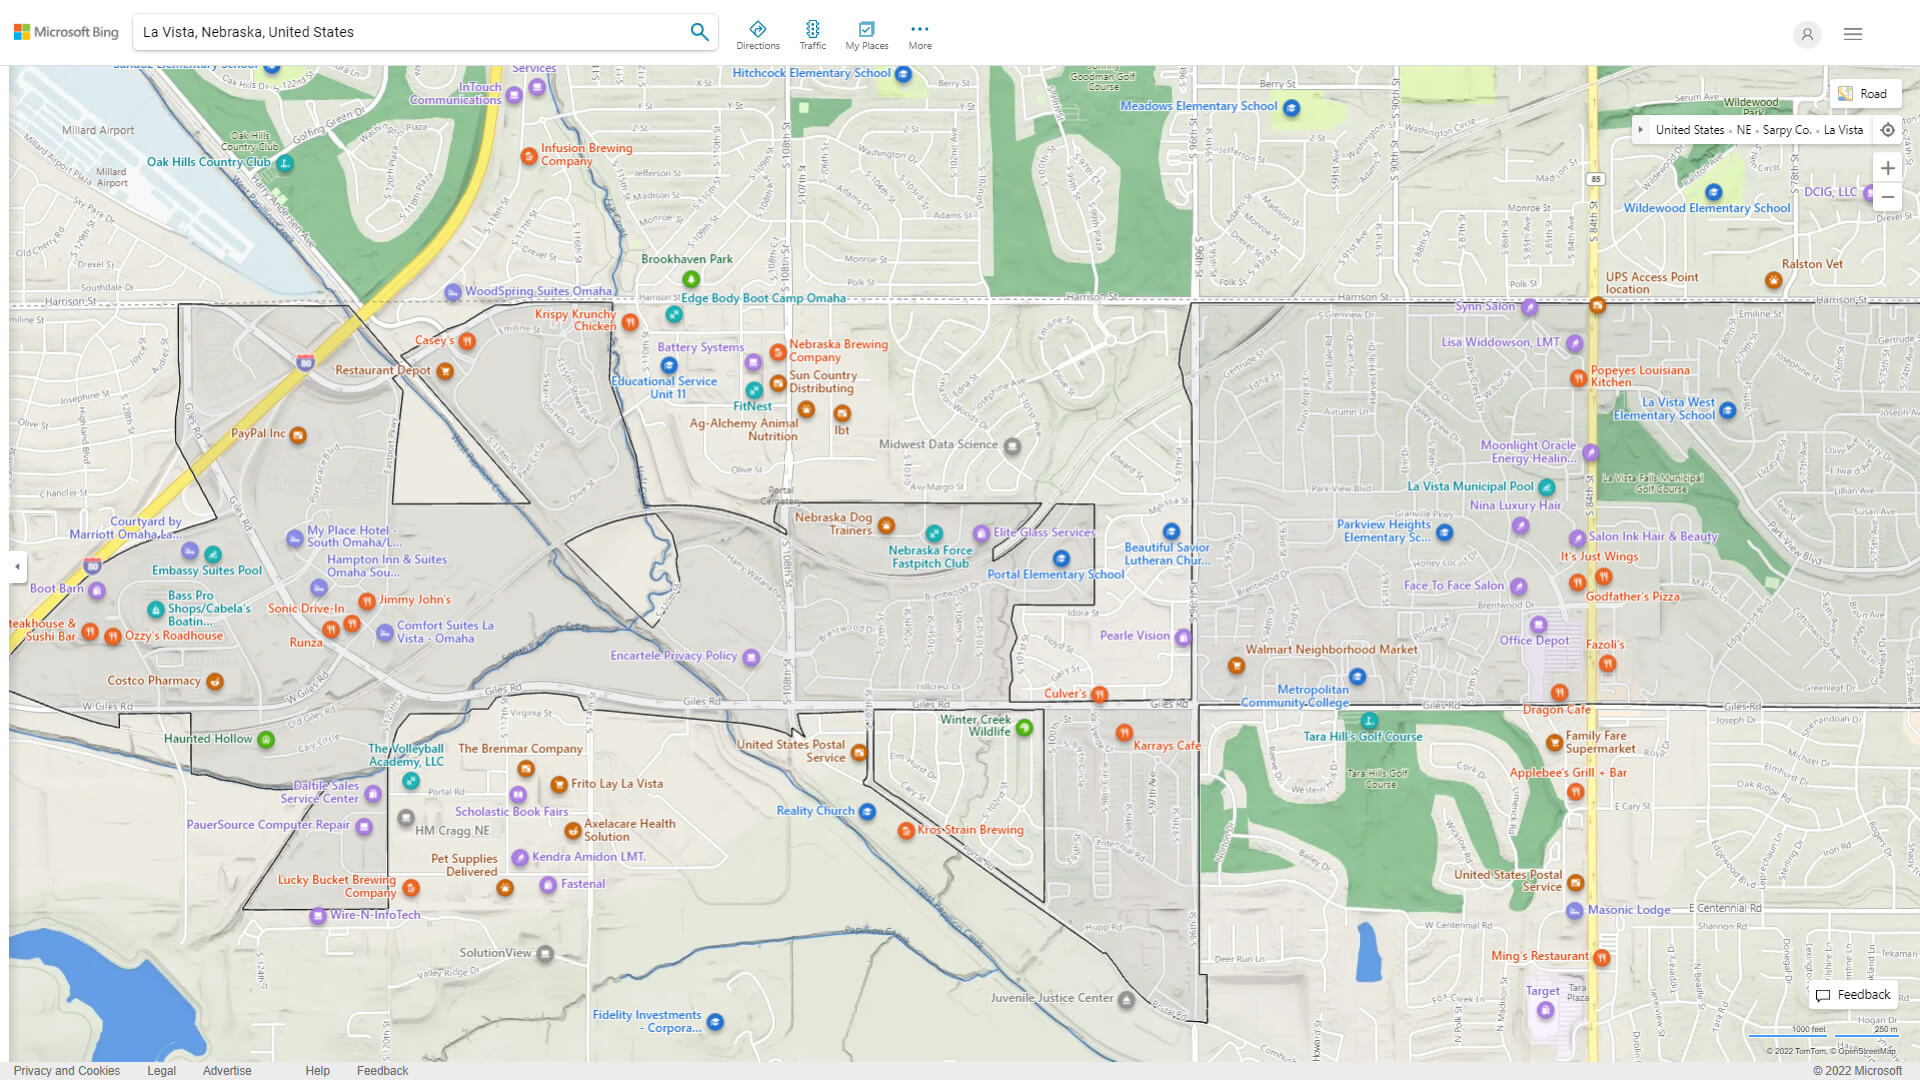
Task: Click the search magnifying glass icon
Action: (x=699, y=31)
